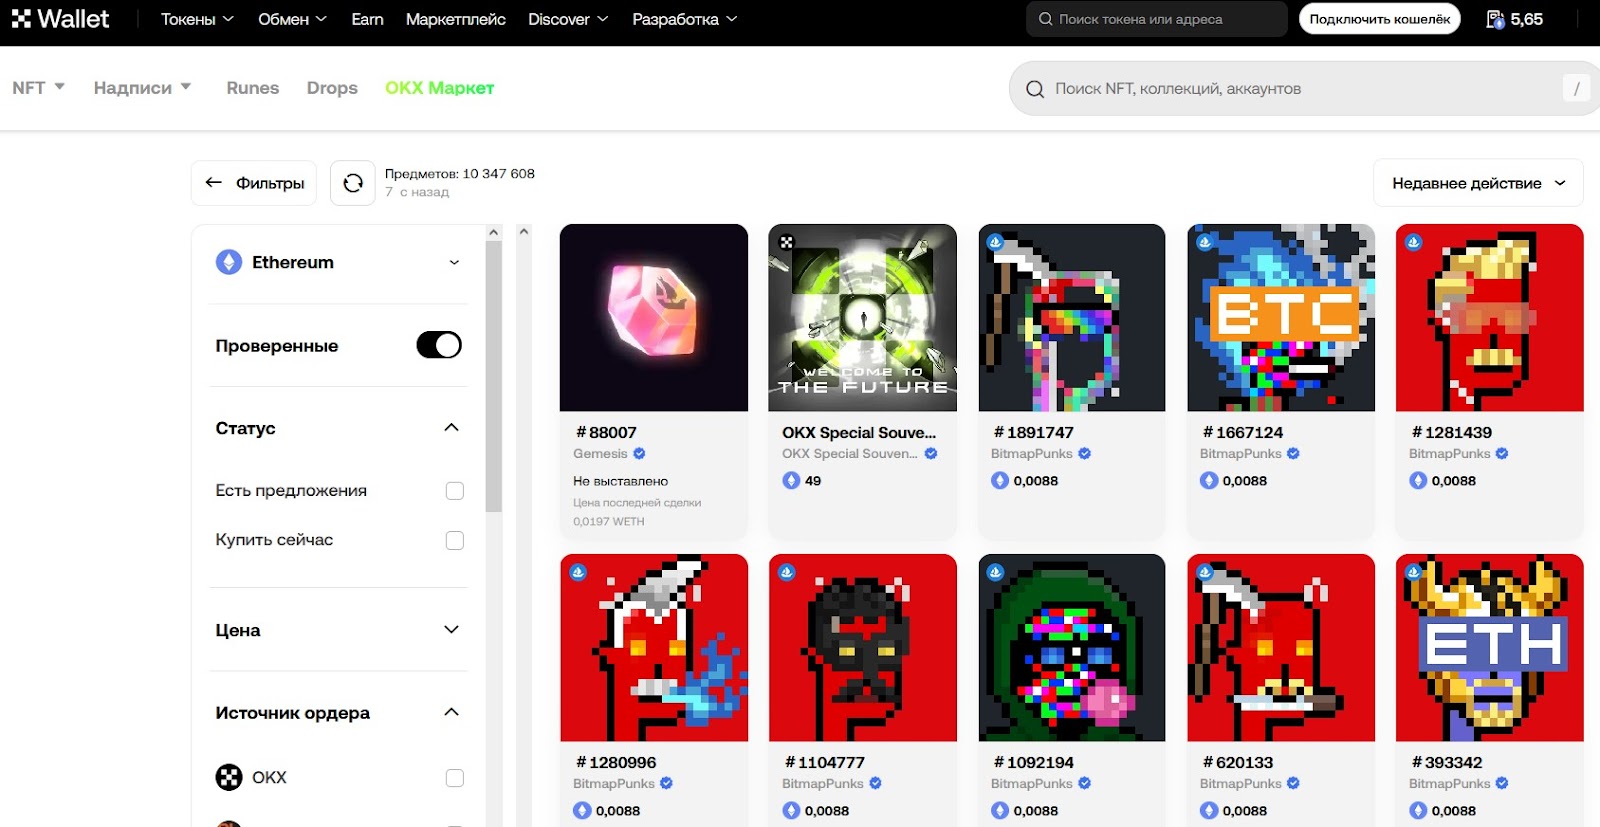Click the verified badge under #393342
Viewport: 1600px width, 827px height.
coord(1502,784)
